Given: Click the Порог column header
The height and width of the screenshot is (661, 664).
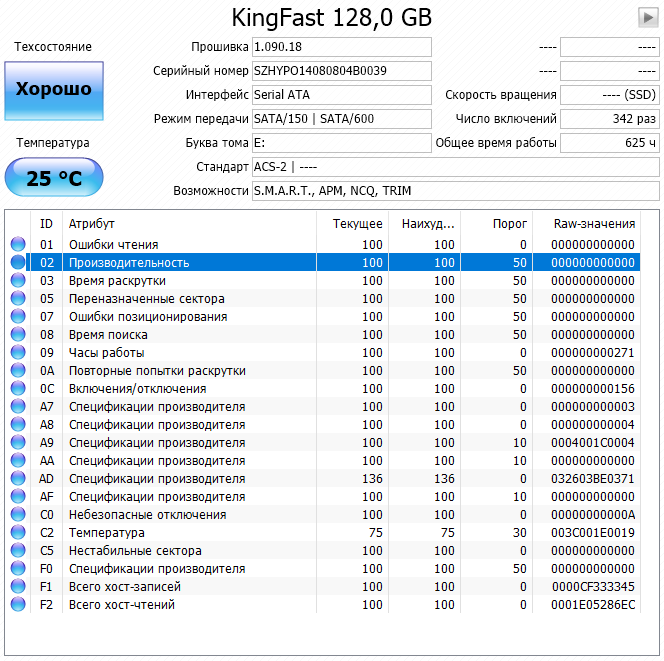Looking at the screenshot, I should pos(496,224).
